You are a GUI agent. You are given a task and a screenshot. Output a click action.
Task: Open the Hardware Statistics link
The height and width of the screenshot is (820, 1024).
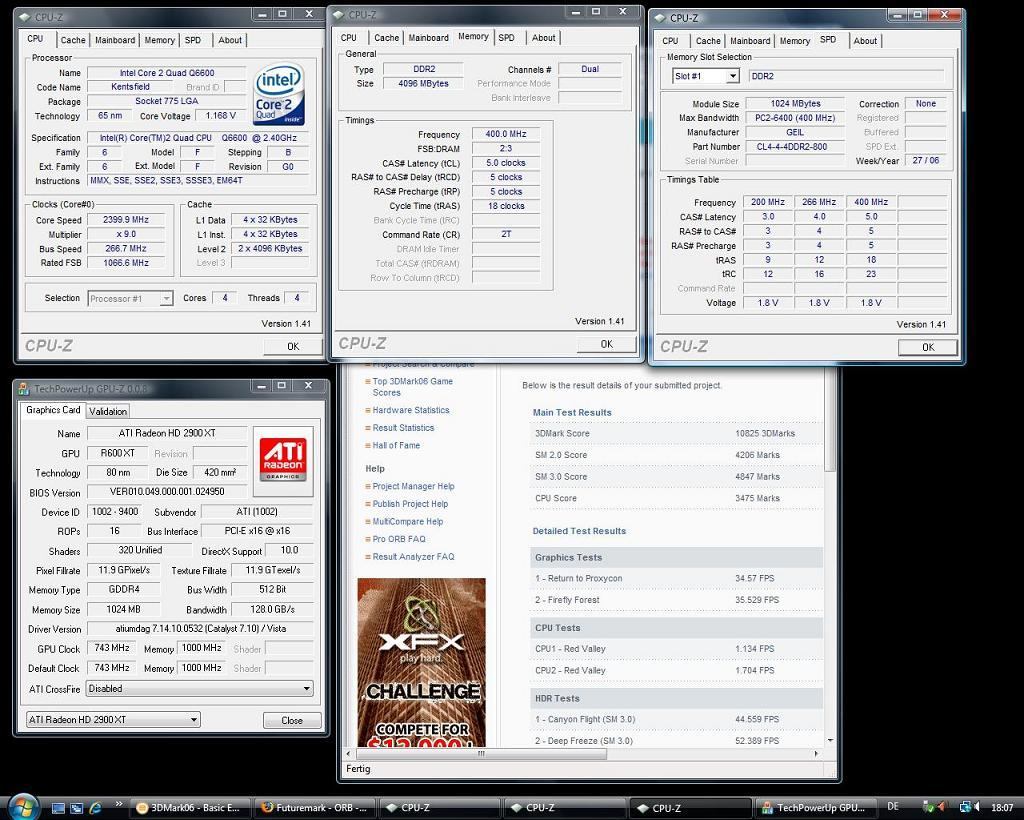point(411,410)
